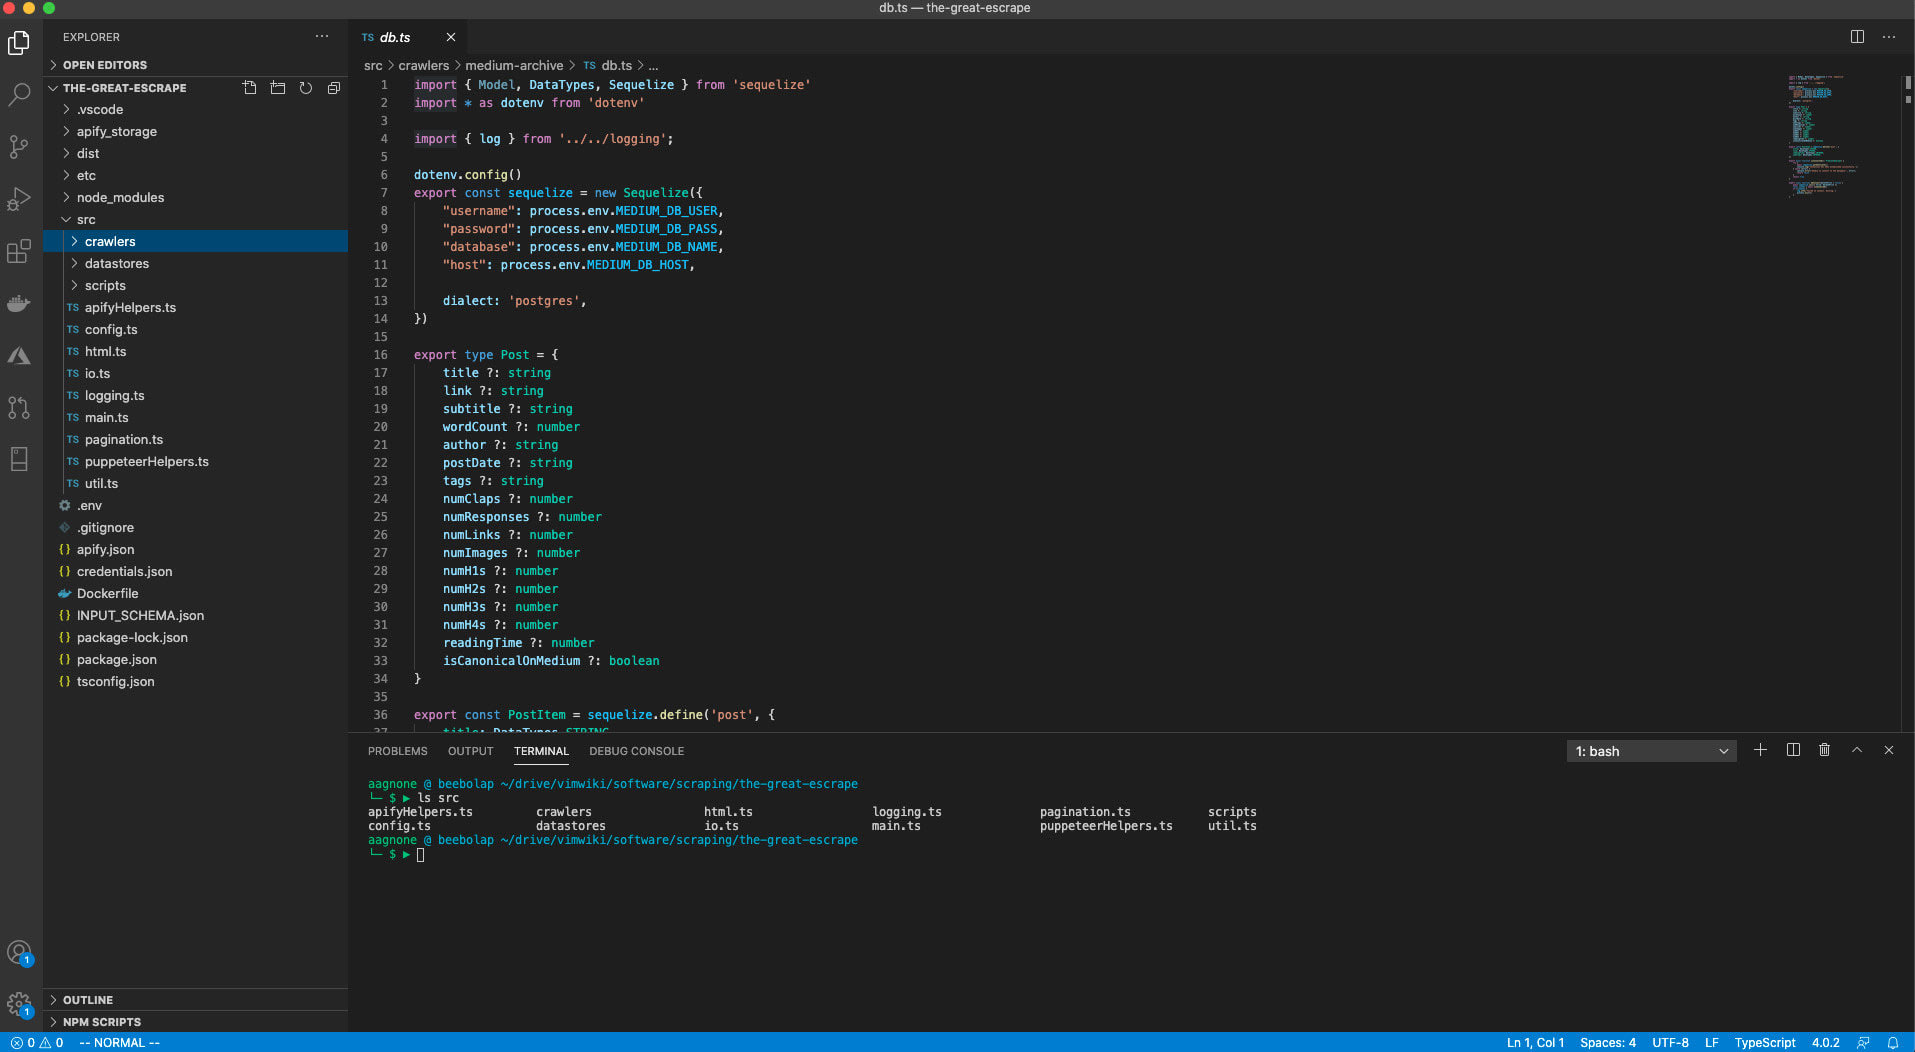Screen dimensions: 1915x1052
Task: Collapse the src folder
Action: point(196,220)
